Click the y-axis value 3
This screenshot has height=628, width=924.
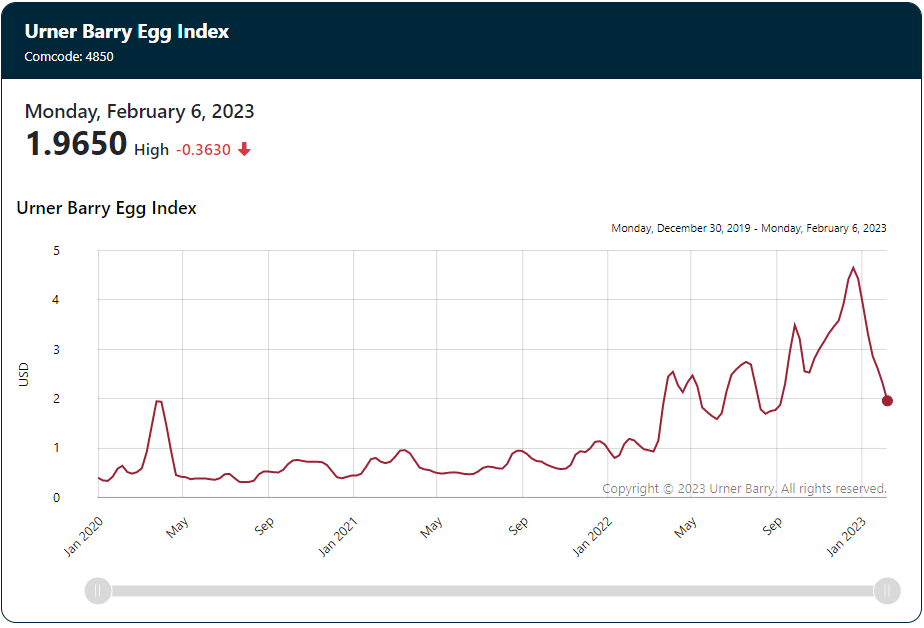(x=57, y=350)
